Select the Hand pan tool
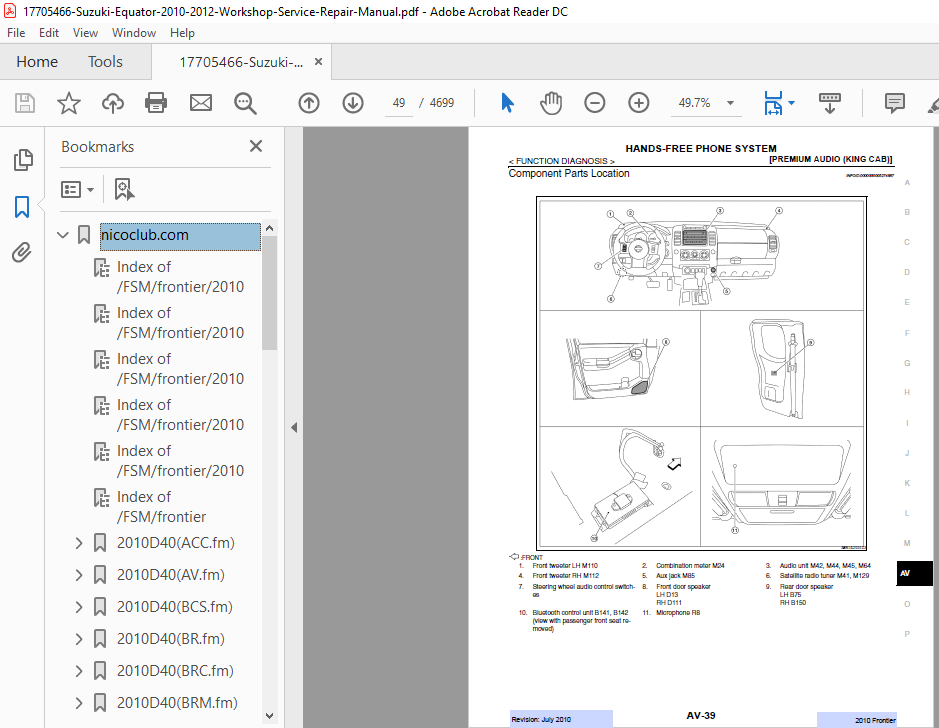Viewport: 939px width, 728px height. (x=551, y=103)
